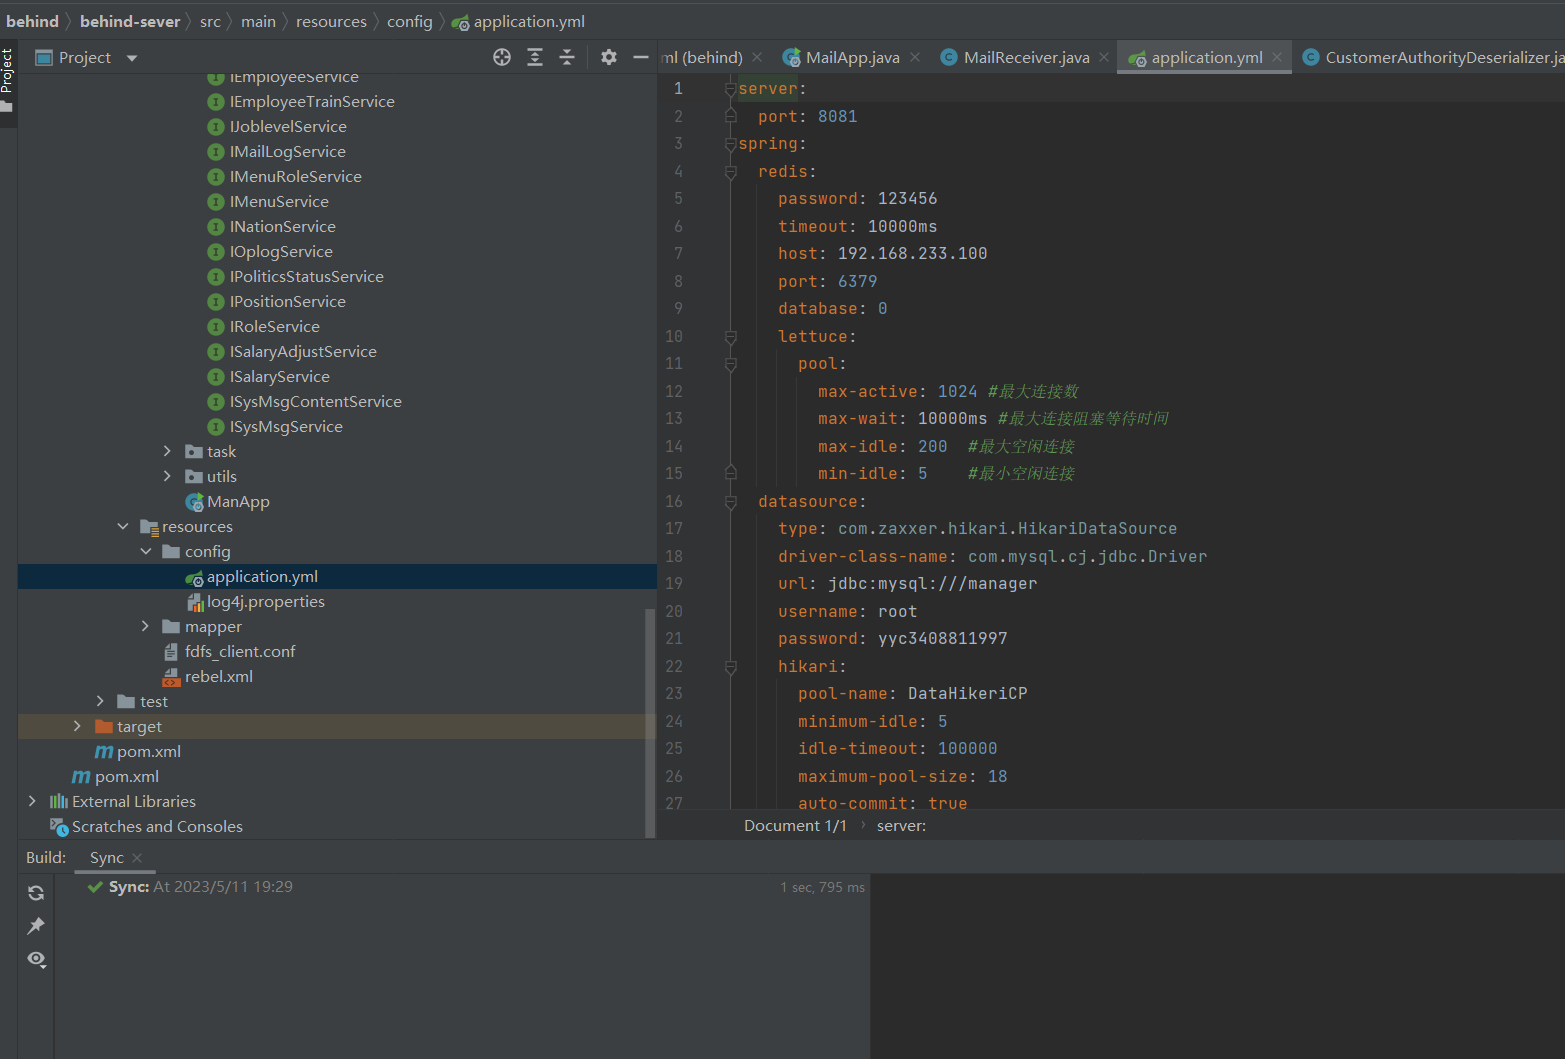
Task: Select log4j.properties file
Action: 256,601
